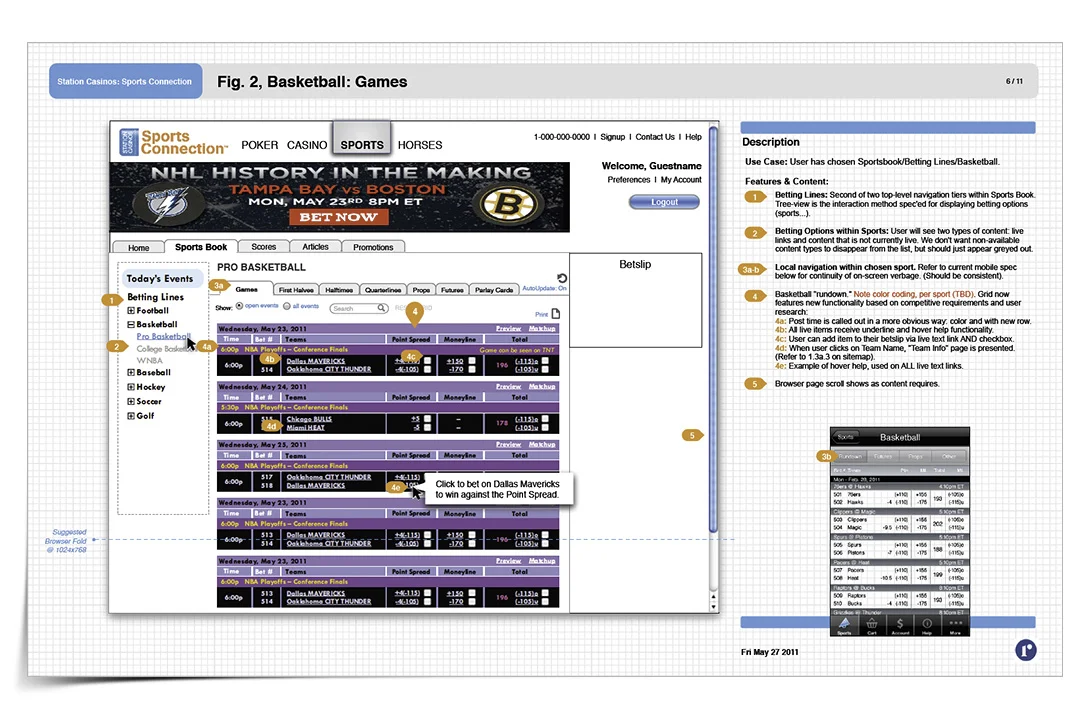Screen dimensions: 1082x706
Task: Tap the Help info icon in the mobile mockup
Action: [927, 625]
